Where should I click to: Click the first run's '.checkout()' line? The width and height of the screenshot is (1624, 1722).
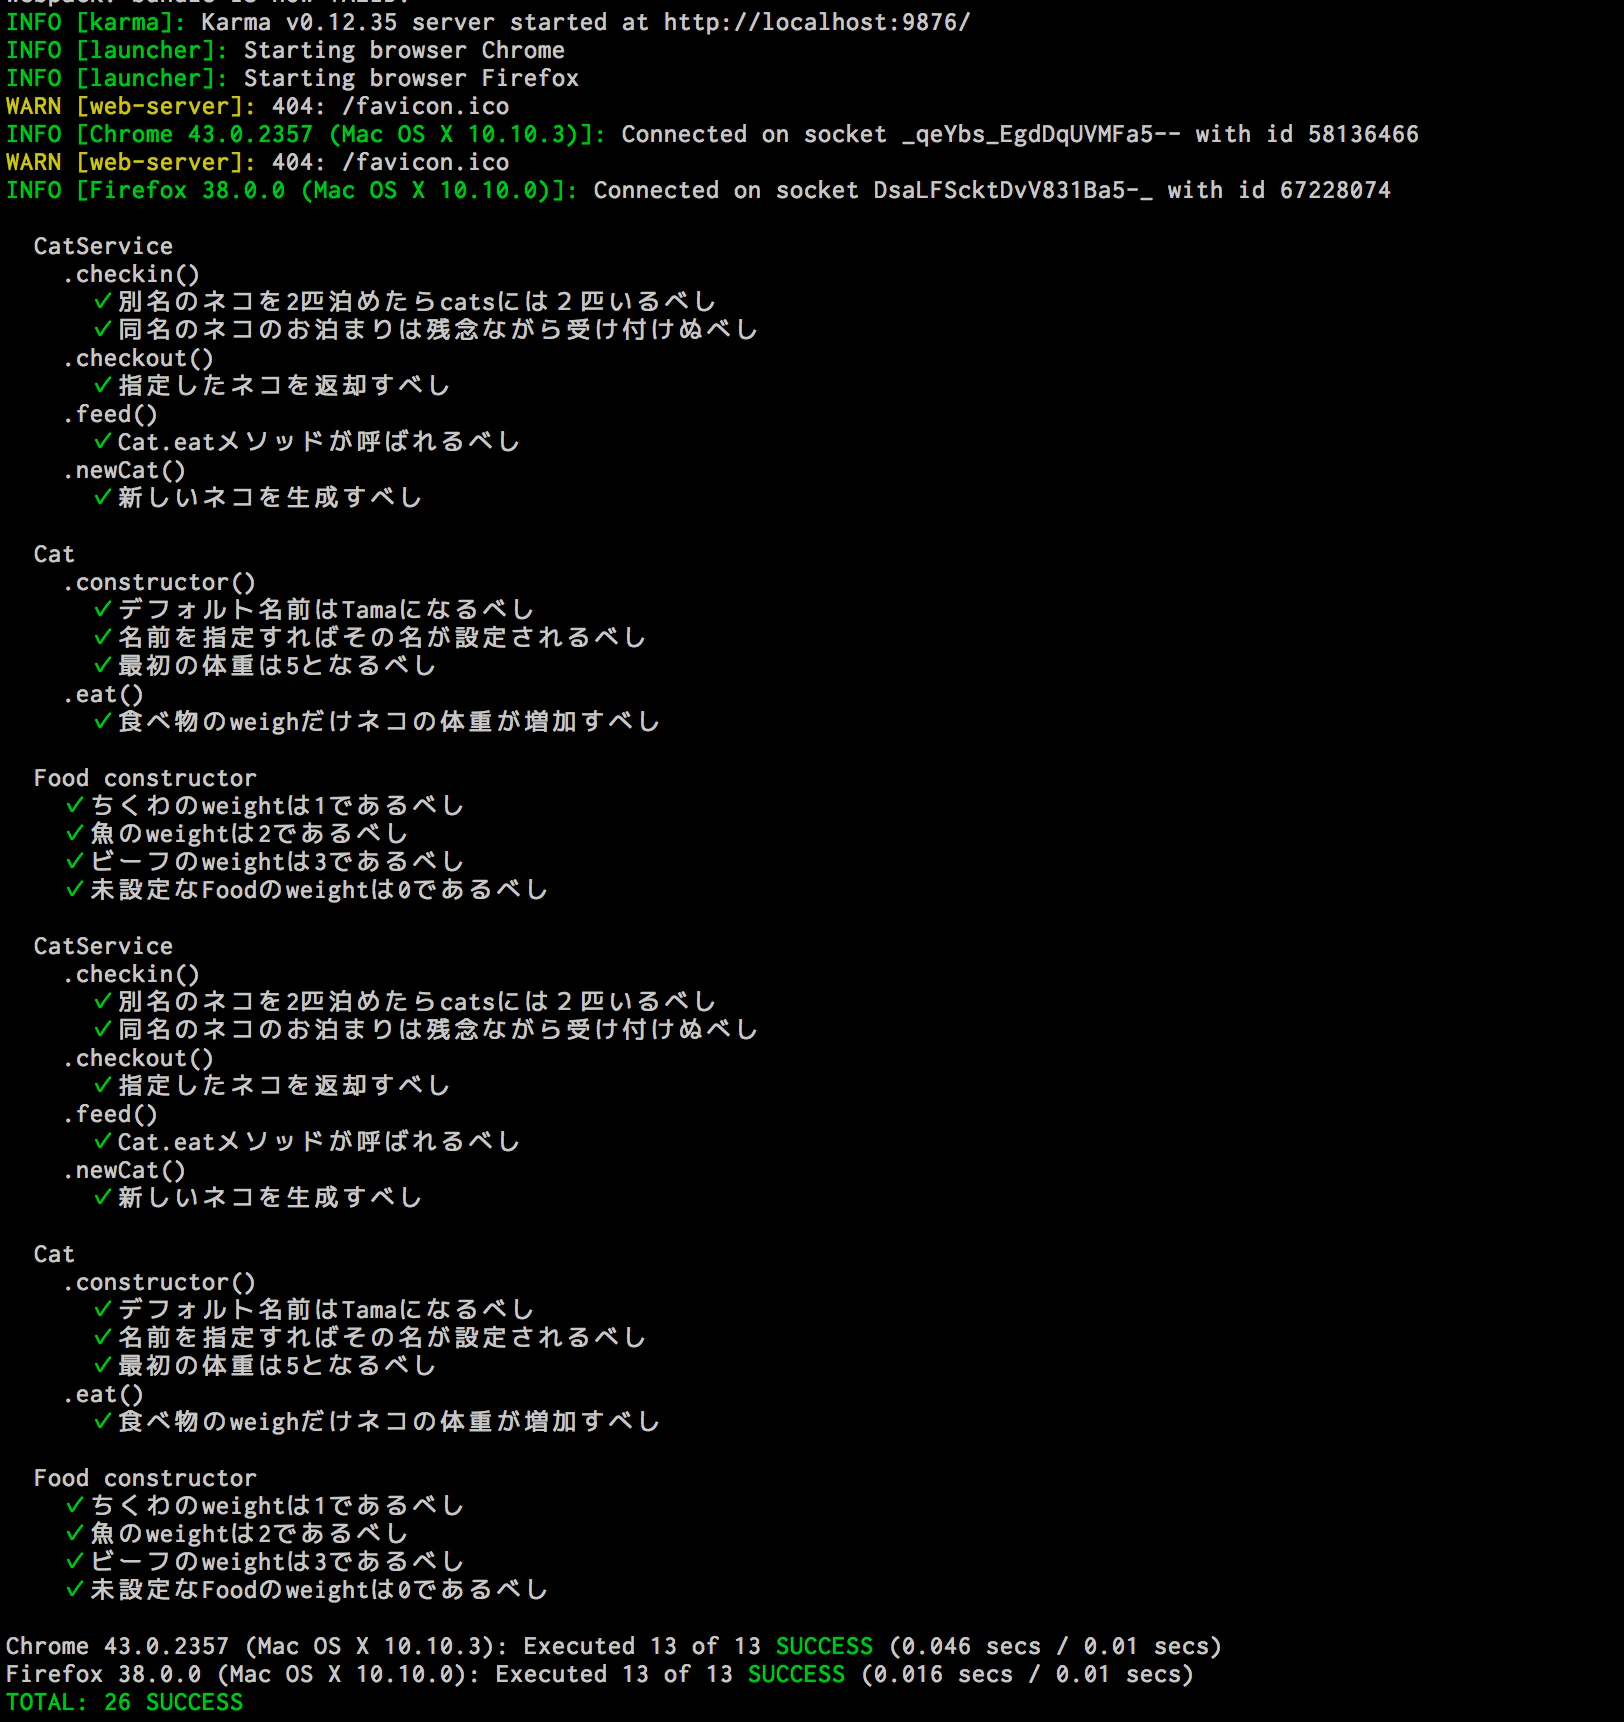point(138,358)
